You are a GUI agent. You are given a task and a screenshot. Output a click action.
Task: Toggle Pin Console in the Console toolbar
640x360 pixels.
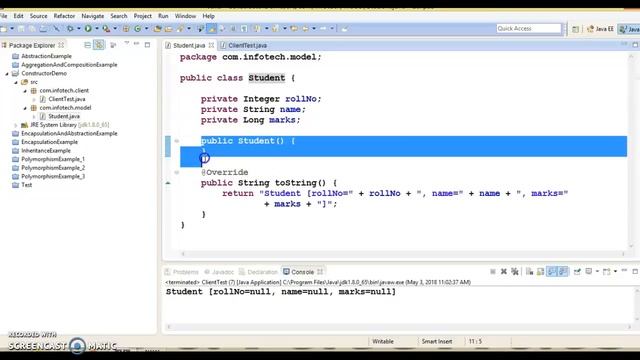tap(577, 272)
